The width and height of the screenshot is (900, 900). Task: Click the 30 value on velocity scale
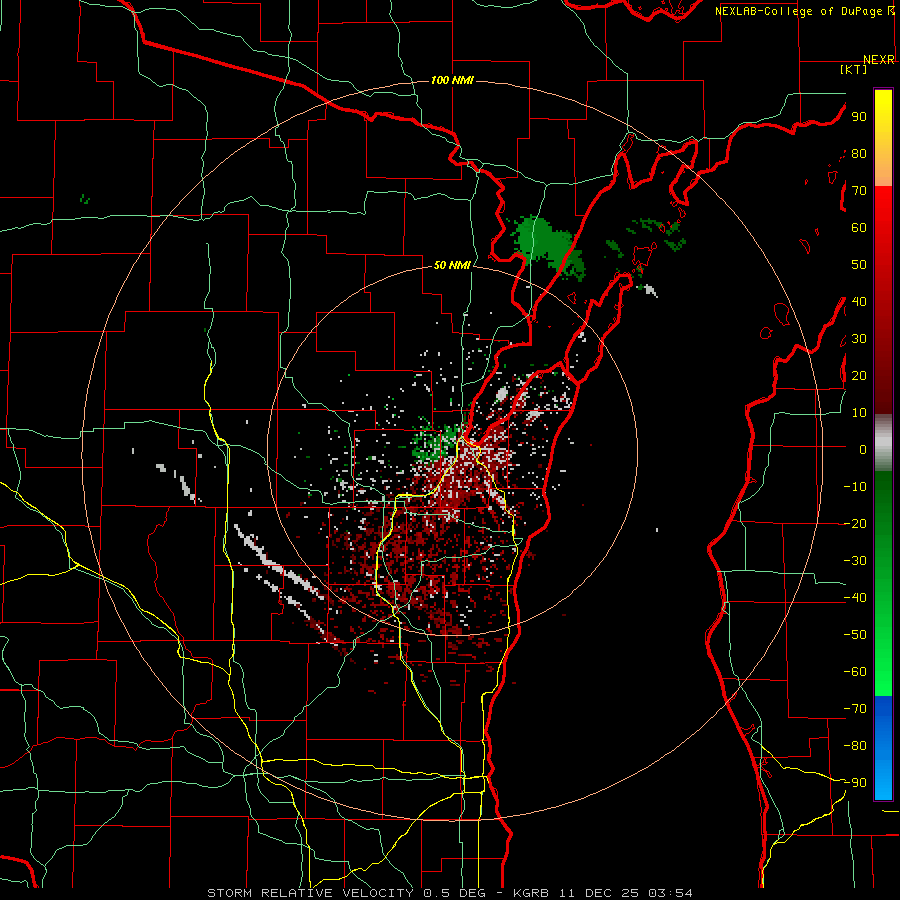coord(859,339)
